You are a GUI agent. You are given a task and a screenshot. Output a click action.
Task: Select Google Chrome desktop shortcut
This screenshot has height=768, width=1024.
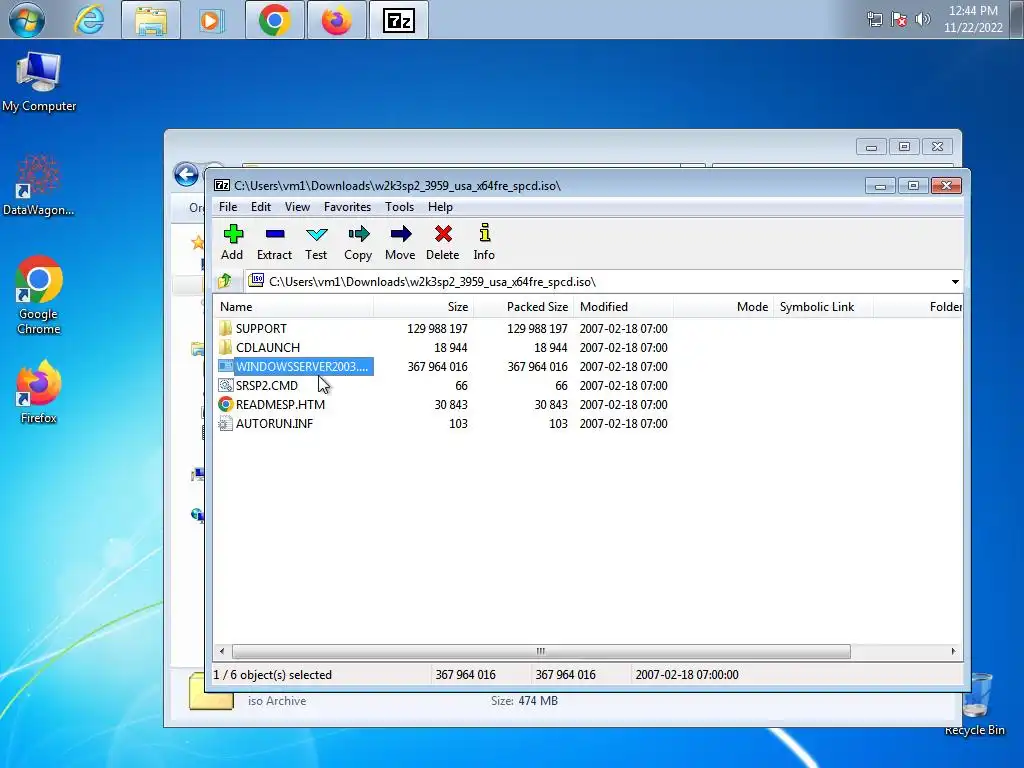(39, 295)
